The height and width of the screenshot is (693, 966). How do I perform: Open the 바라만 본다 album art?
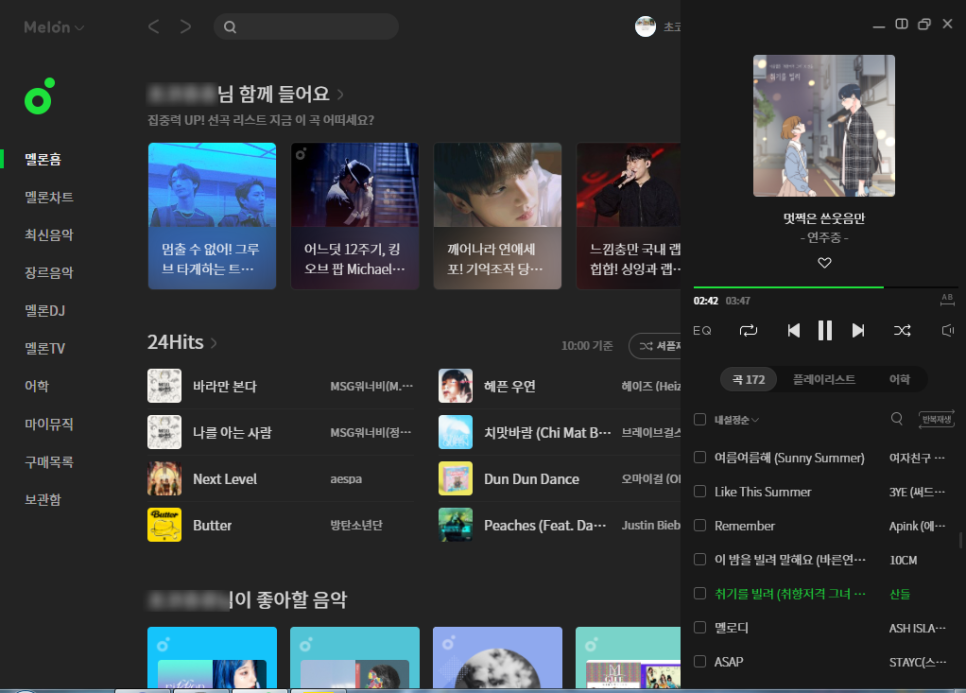pos(164,386)
